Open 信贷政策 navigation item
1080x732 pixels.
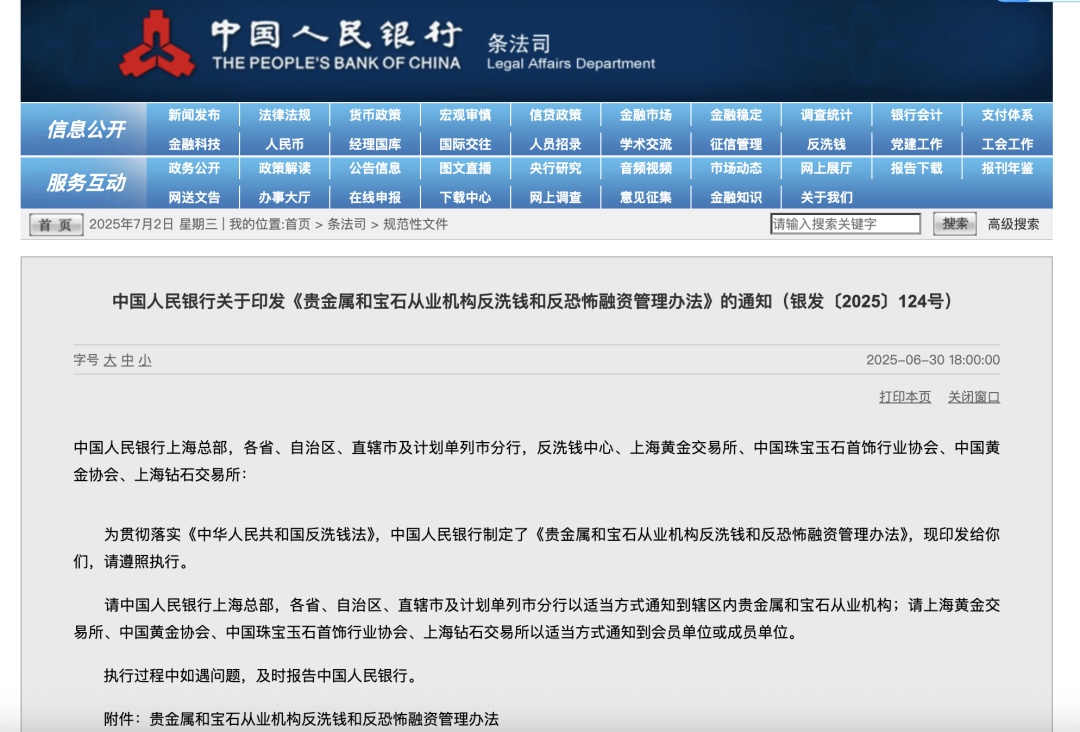point(555,115)
